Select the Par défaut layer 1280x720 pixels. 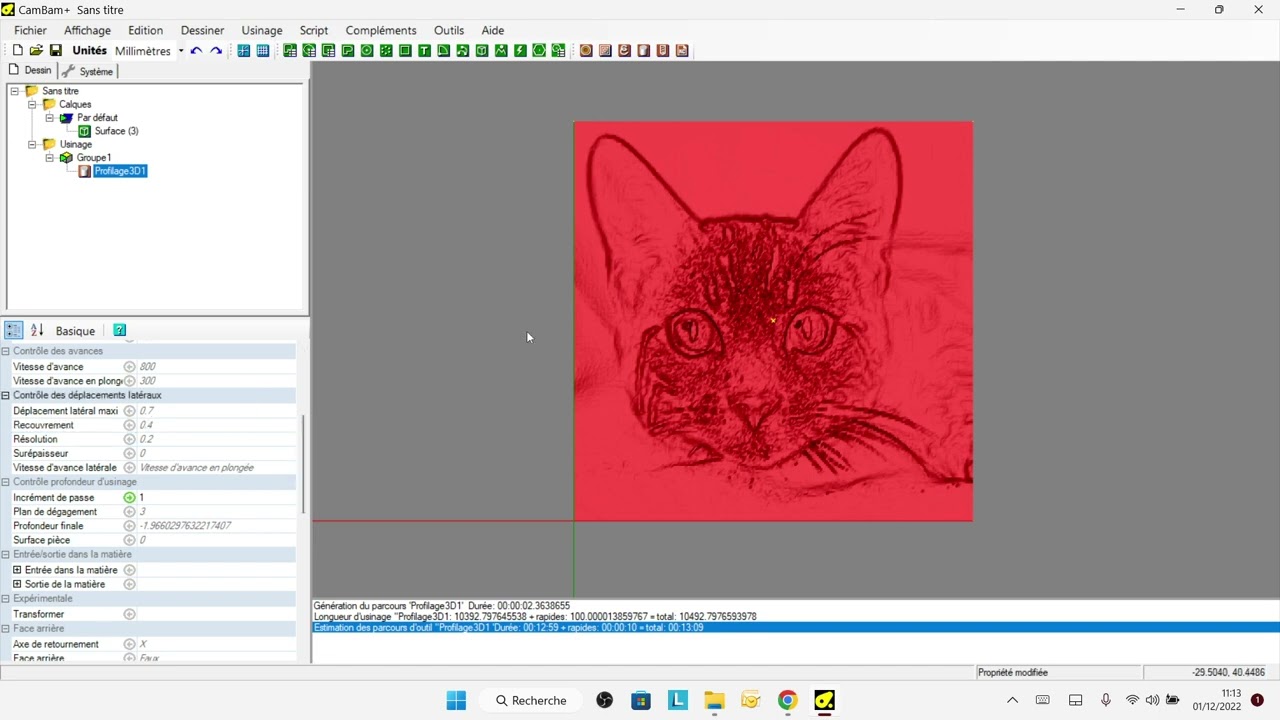click(97, 118)
